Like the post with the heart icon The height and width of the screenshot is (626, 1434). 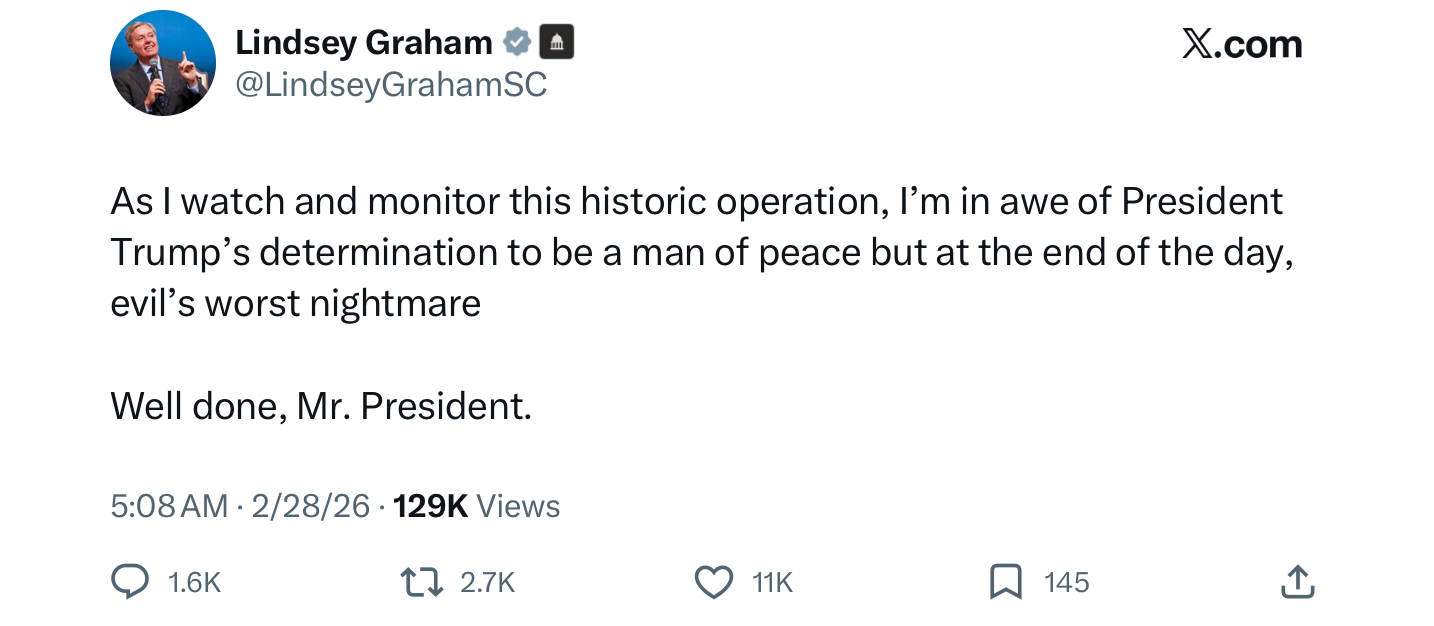click(713, 582)
